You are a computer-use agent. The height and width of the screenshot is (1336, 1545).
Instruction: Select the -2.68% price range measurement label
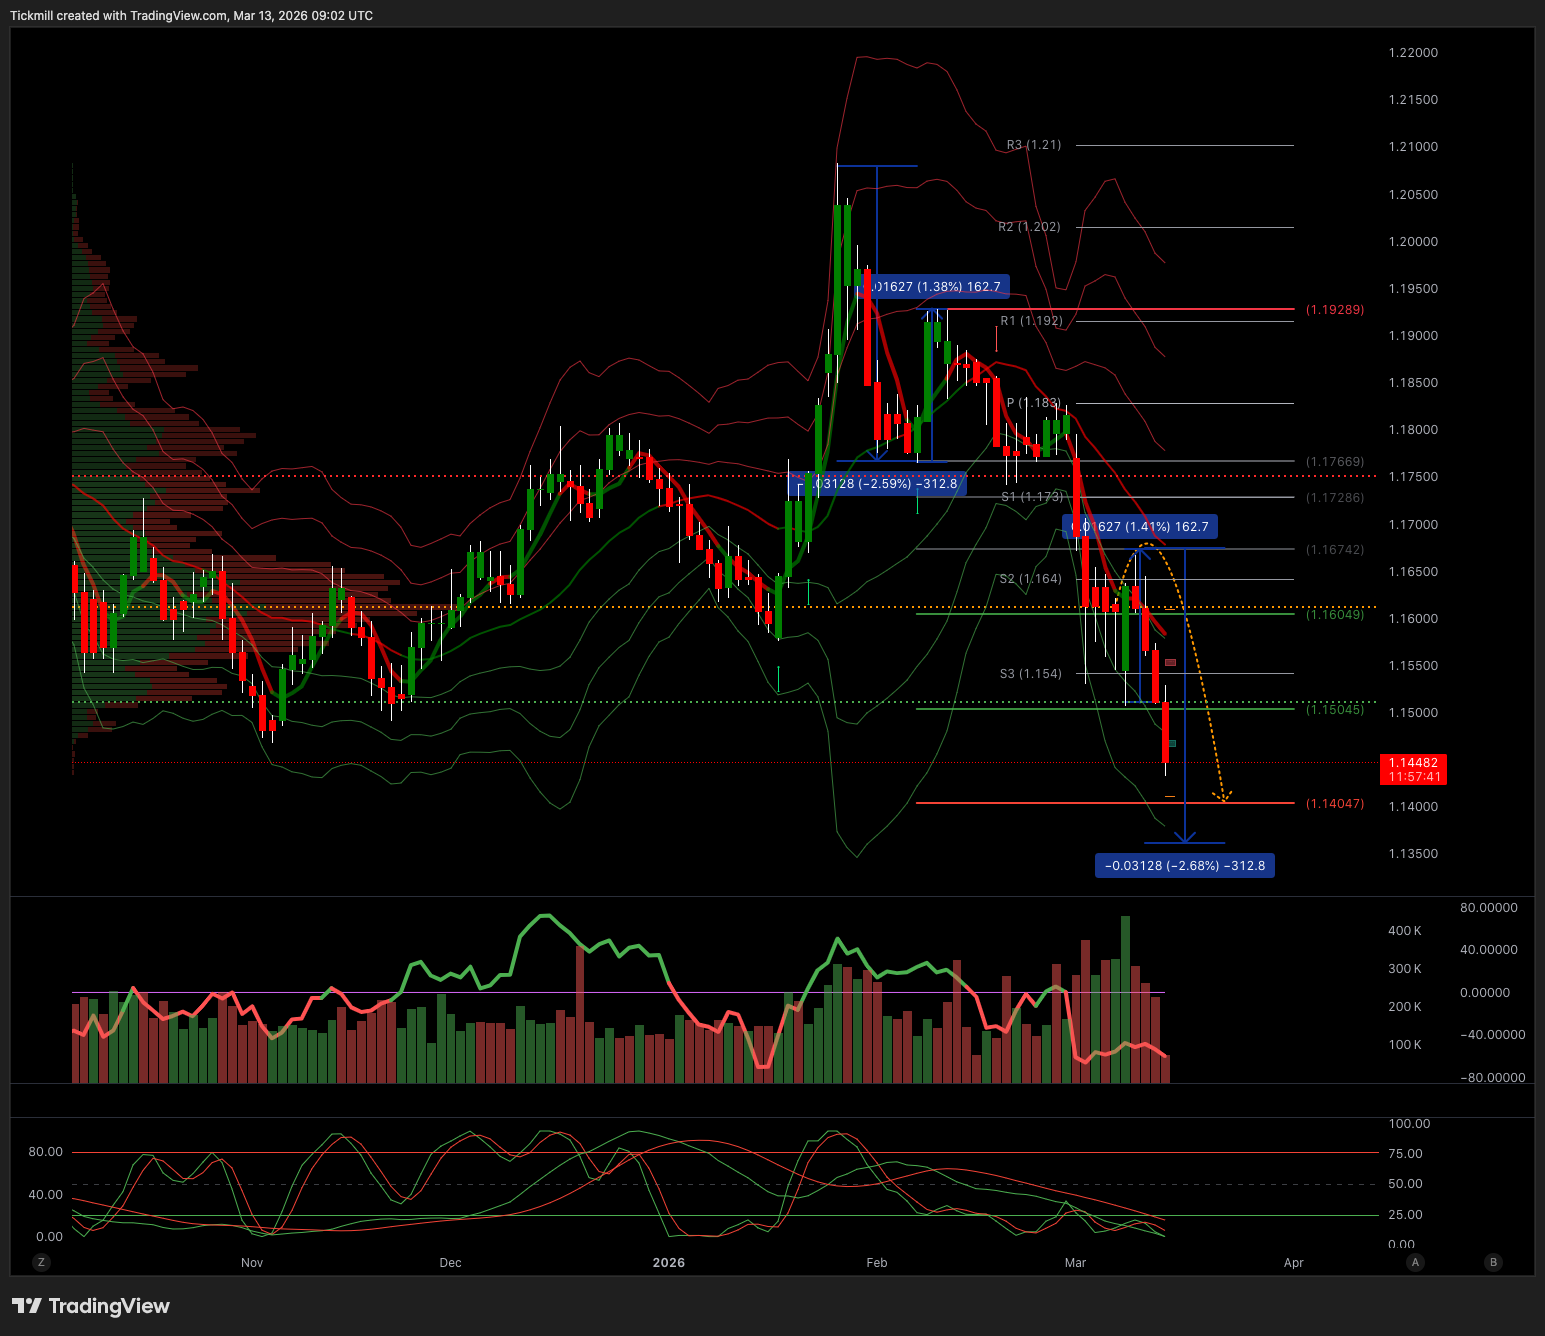click(1184, 866)
